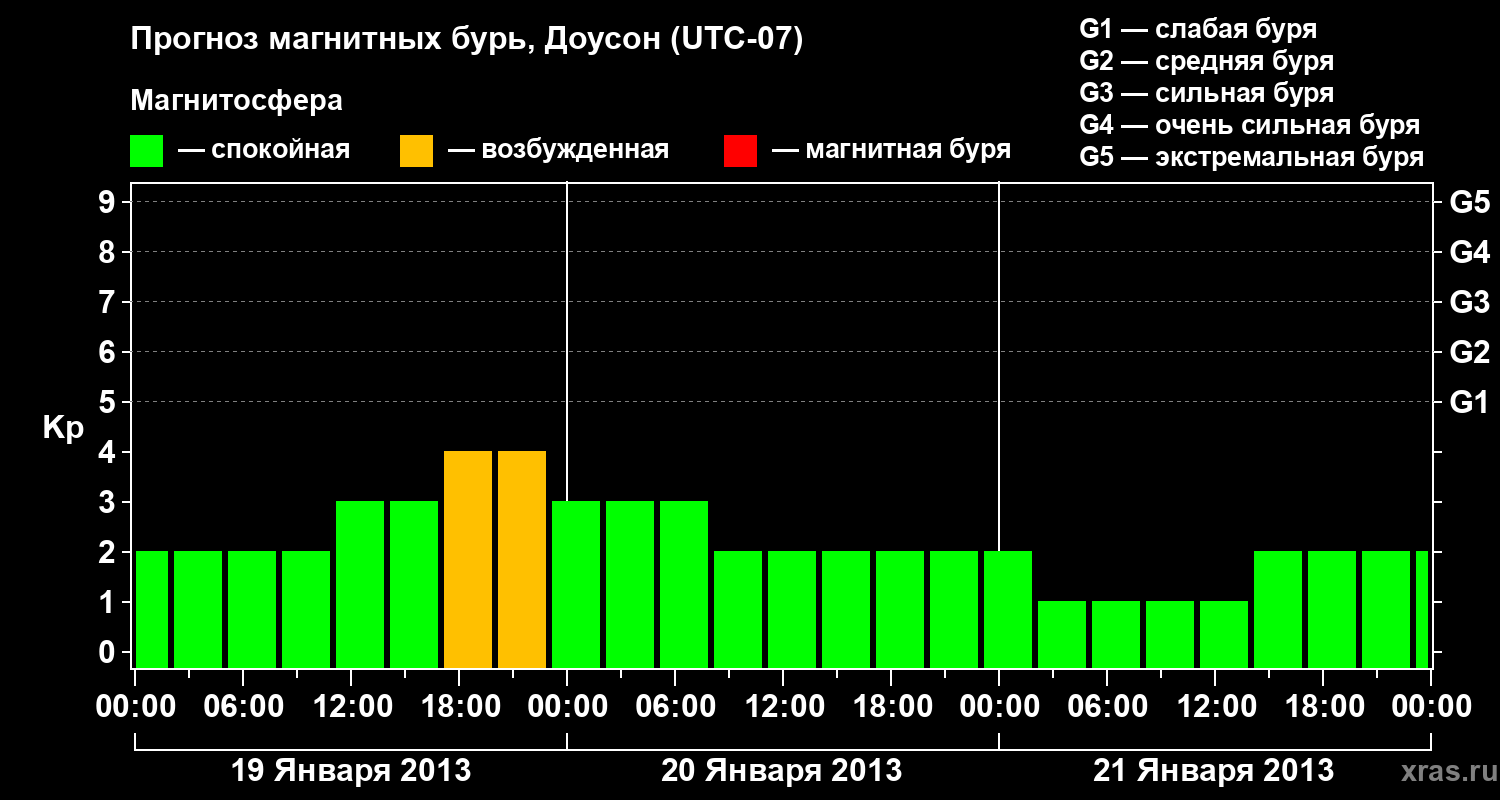Click the Kp 1 bar starting at 12:00 on 21 Января

pos(1224,634)
